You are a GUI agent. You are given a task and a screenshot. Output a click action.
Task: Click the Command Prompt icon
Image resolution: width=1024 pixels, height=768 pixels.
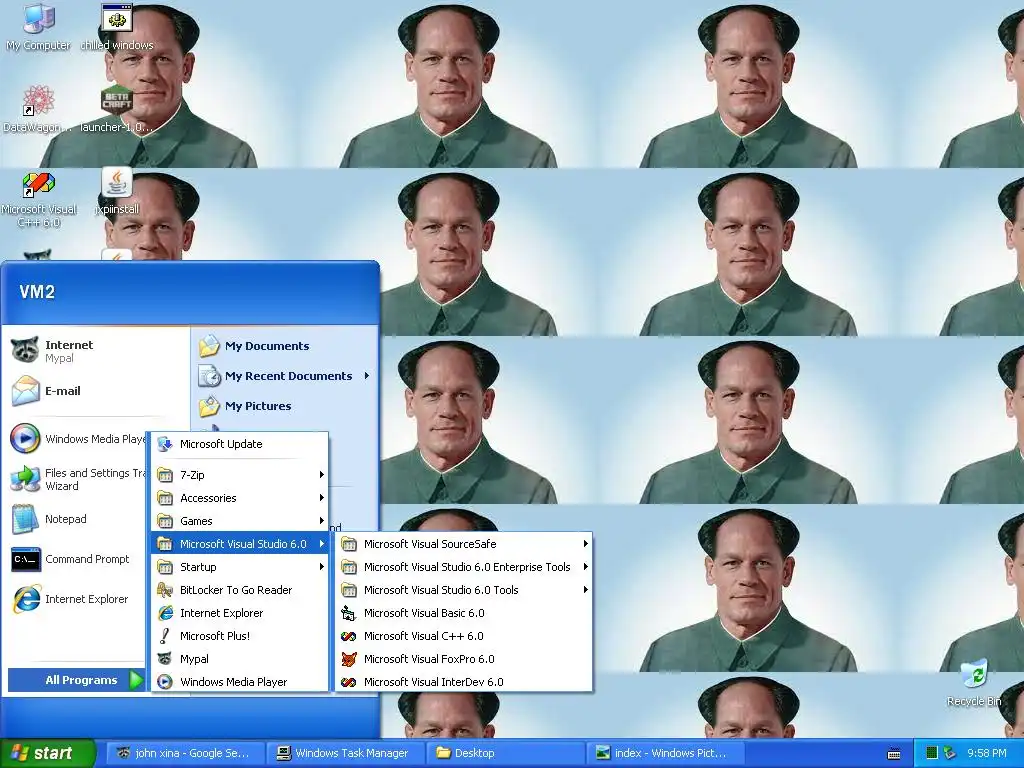pyautogui.click(x=25, y=559)
